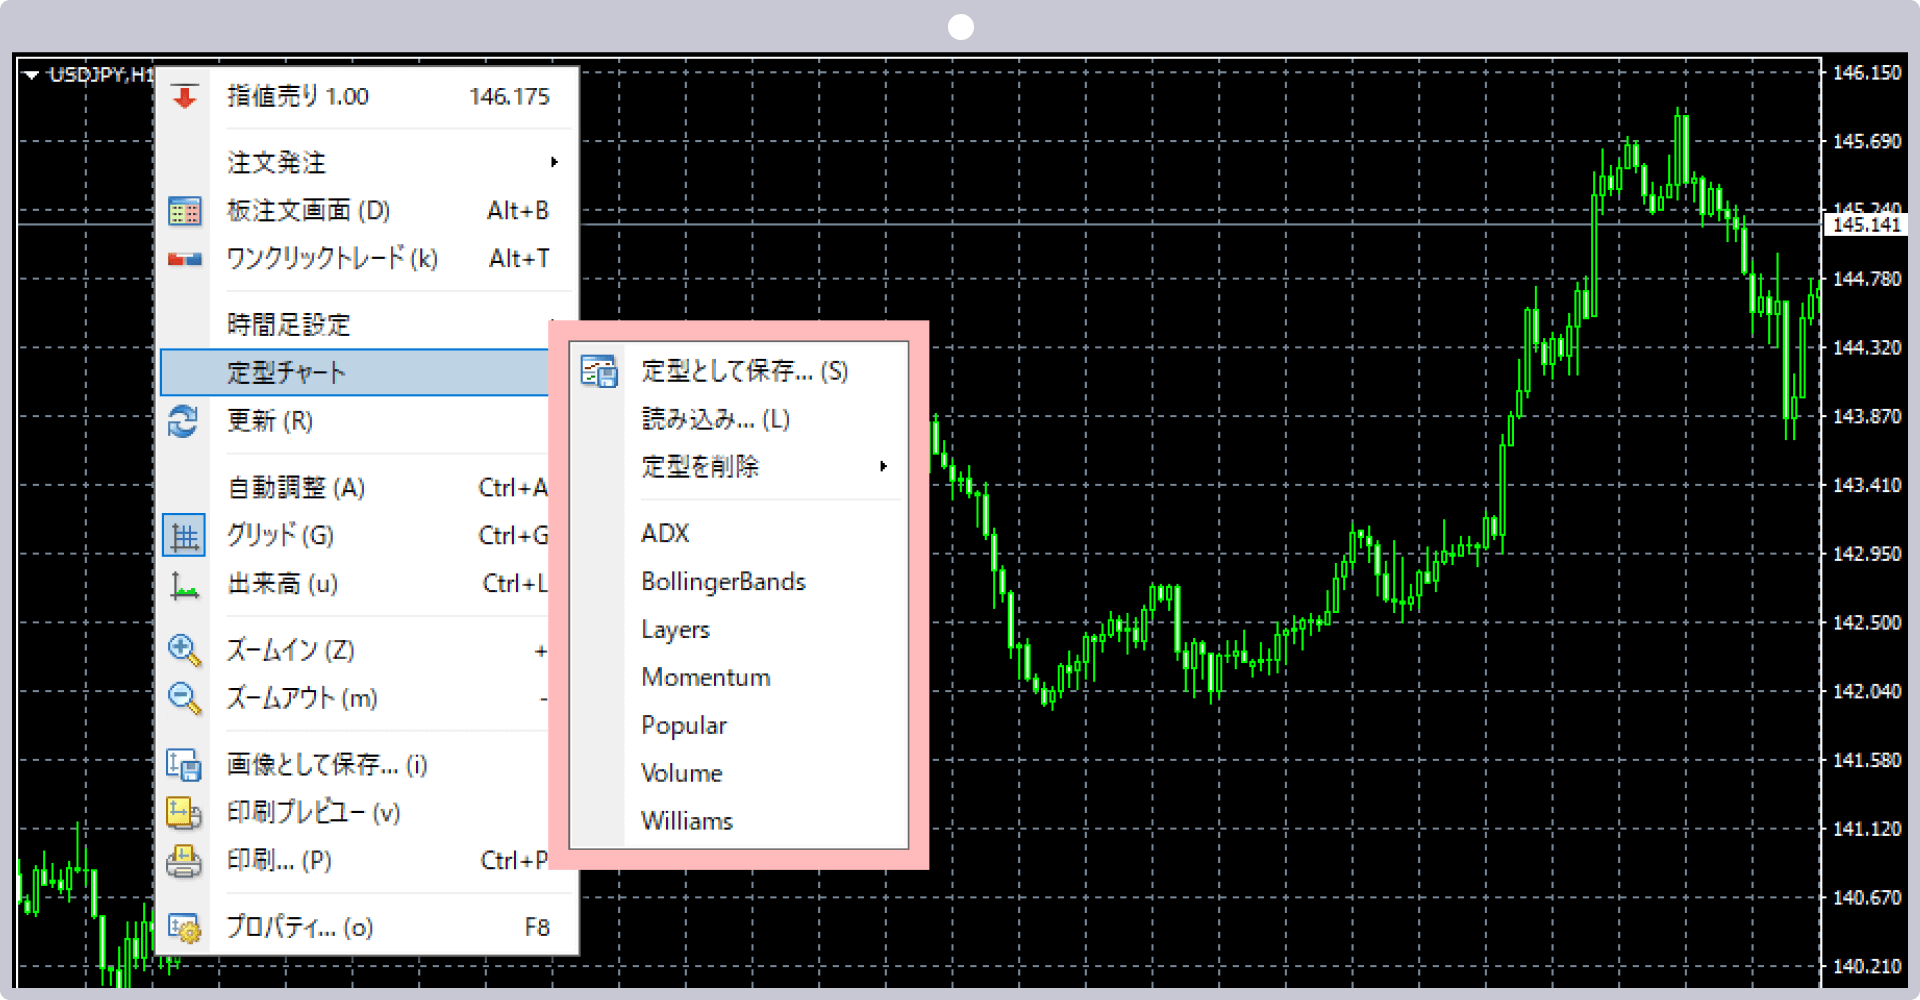Click the one-click trade red-blue icon

(x=184, y=258)
